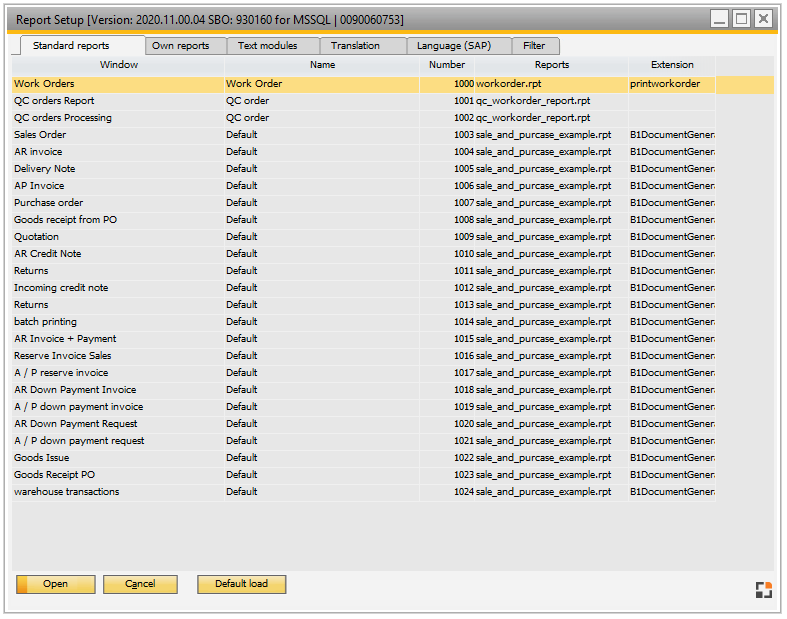
Task: Minimize the Report Setup window
Action: point(720,19)
